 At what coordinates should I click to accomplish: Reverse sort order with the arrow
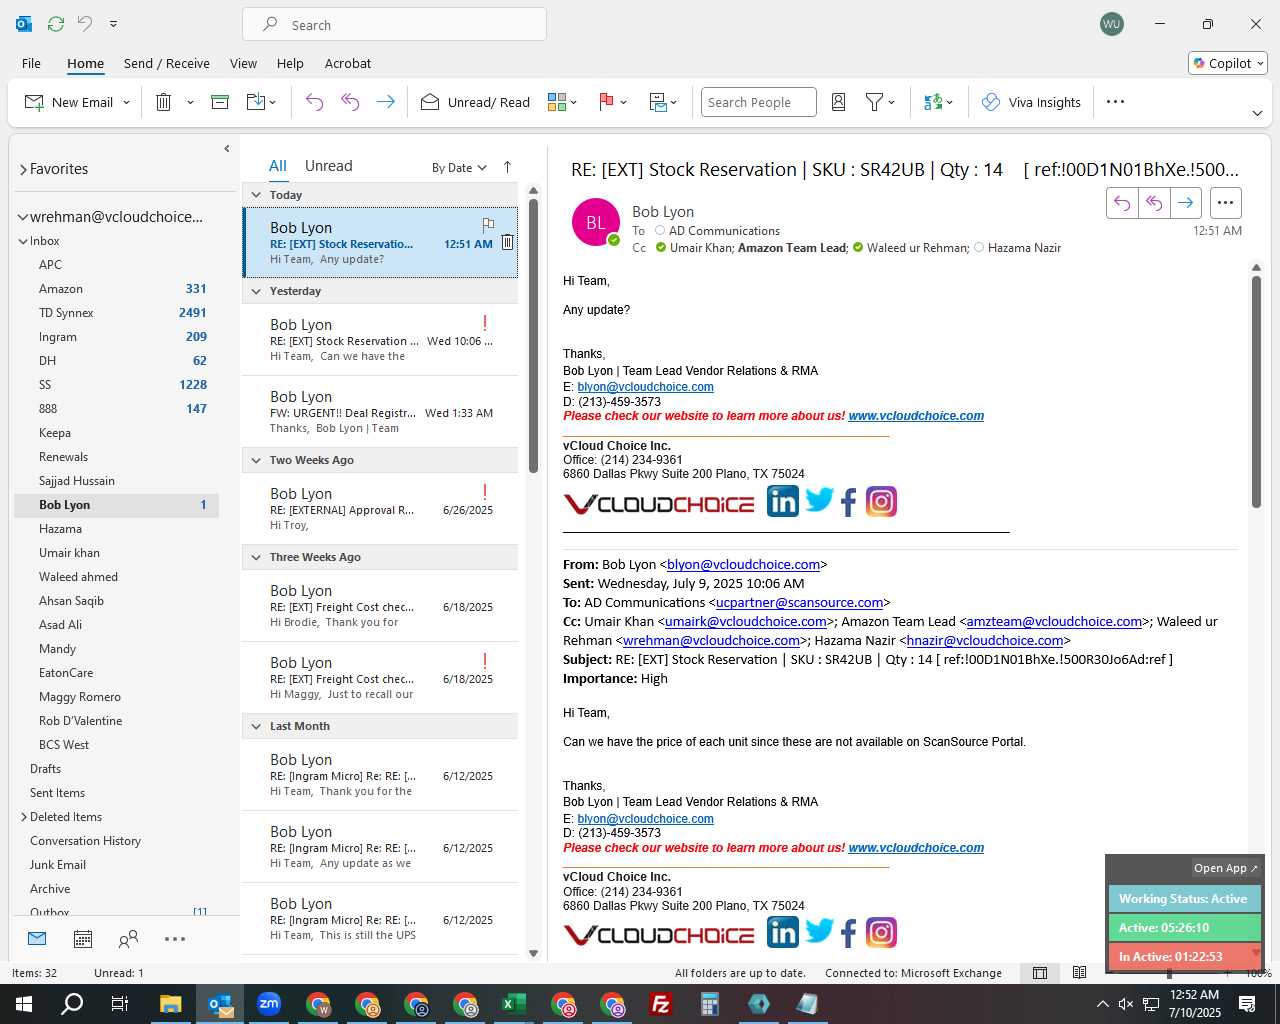(x=507, y=167)
